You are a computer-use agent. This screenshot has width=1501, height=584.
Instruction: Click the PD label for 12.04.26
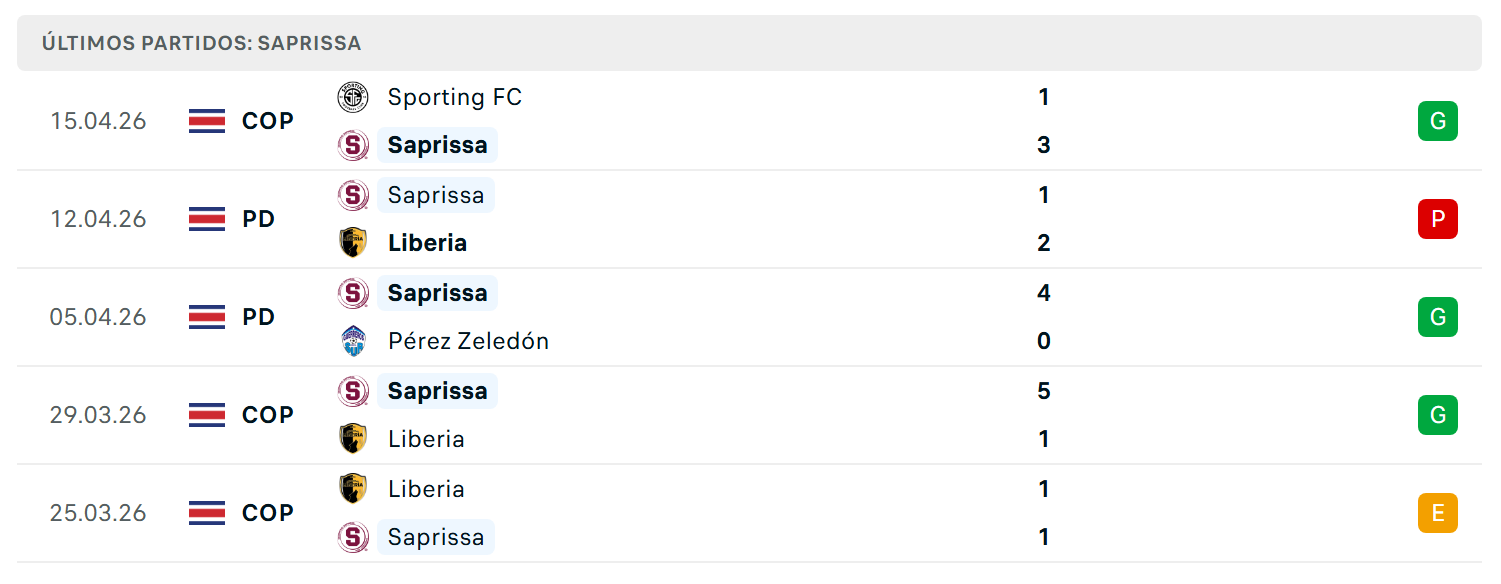point(259,219)
